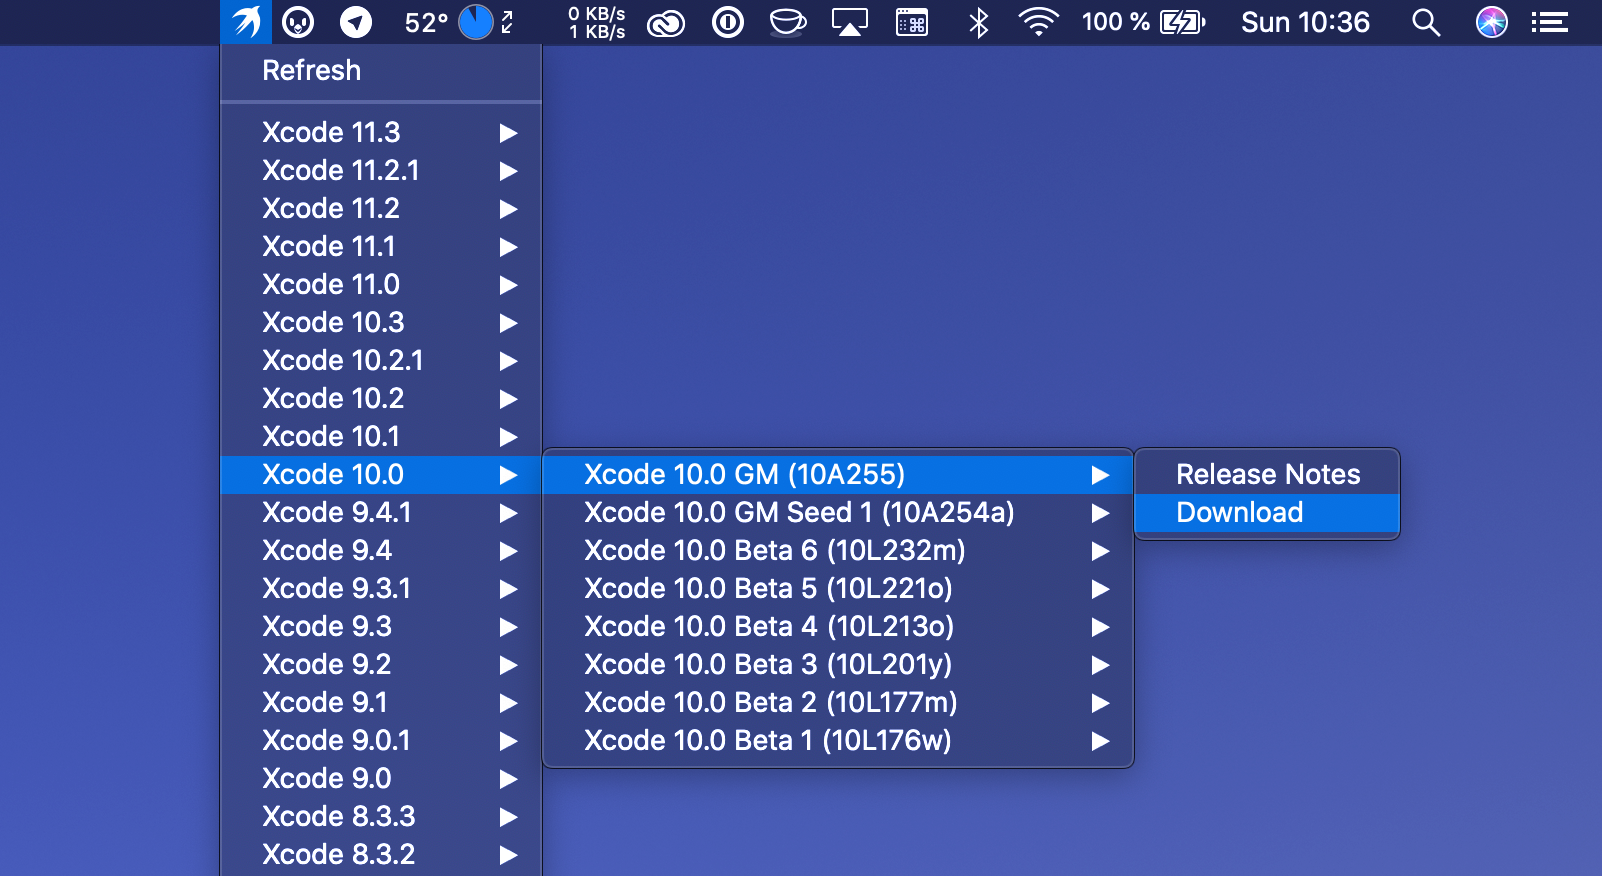
Task: Open the Xcode 9.0 menu item
Action: [x=381, y=779]
